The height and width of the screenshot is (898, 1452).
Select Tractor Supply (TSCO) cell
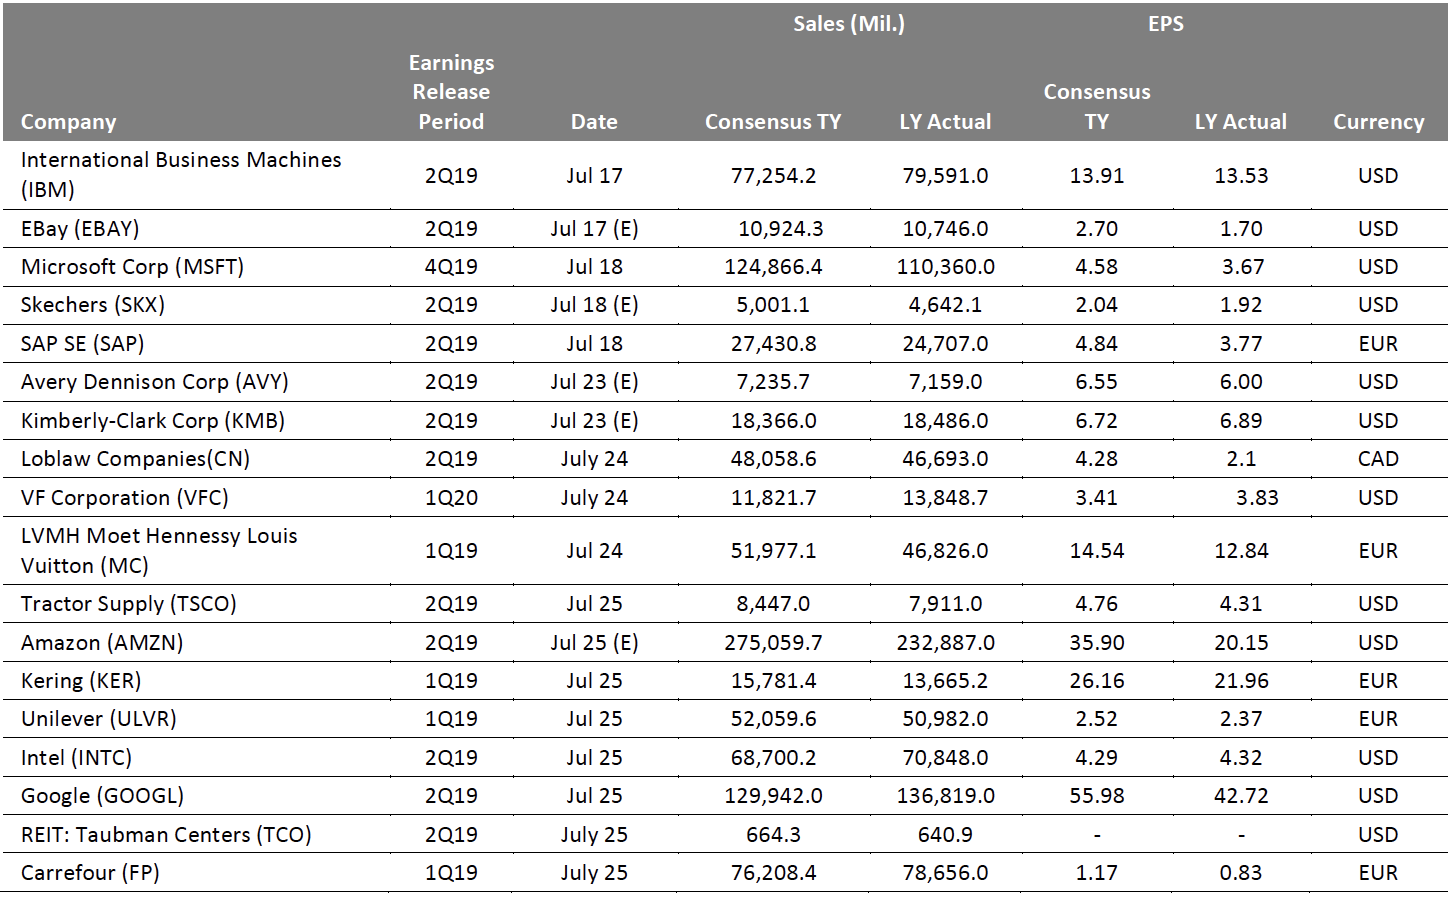click(128, 604)
